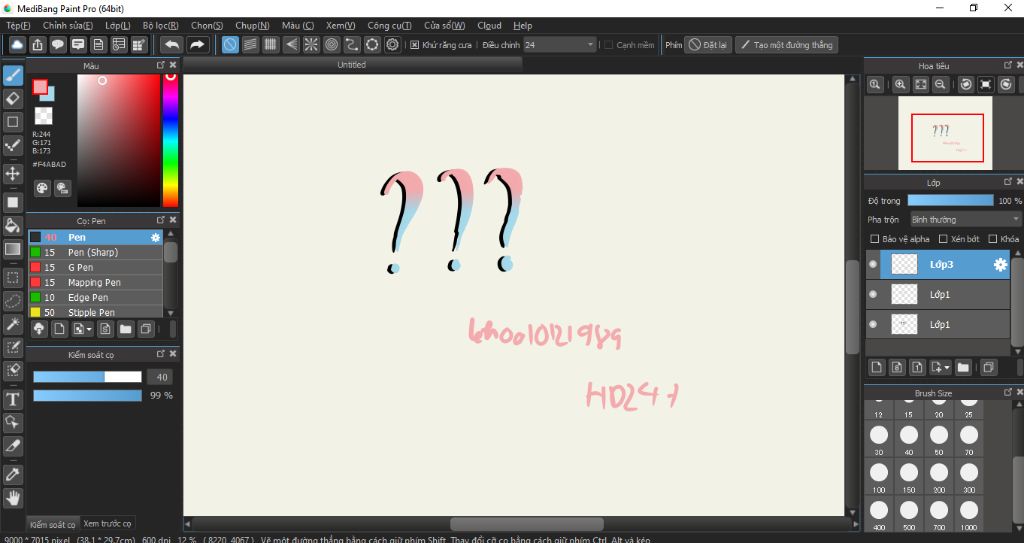Enable radial snap guide

pyautogui.click(x=311, y=44)
